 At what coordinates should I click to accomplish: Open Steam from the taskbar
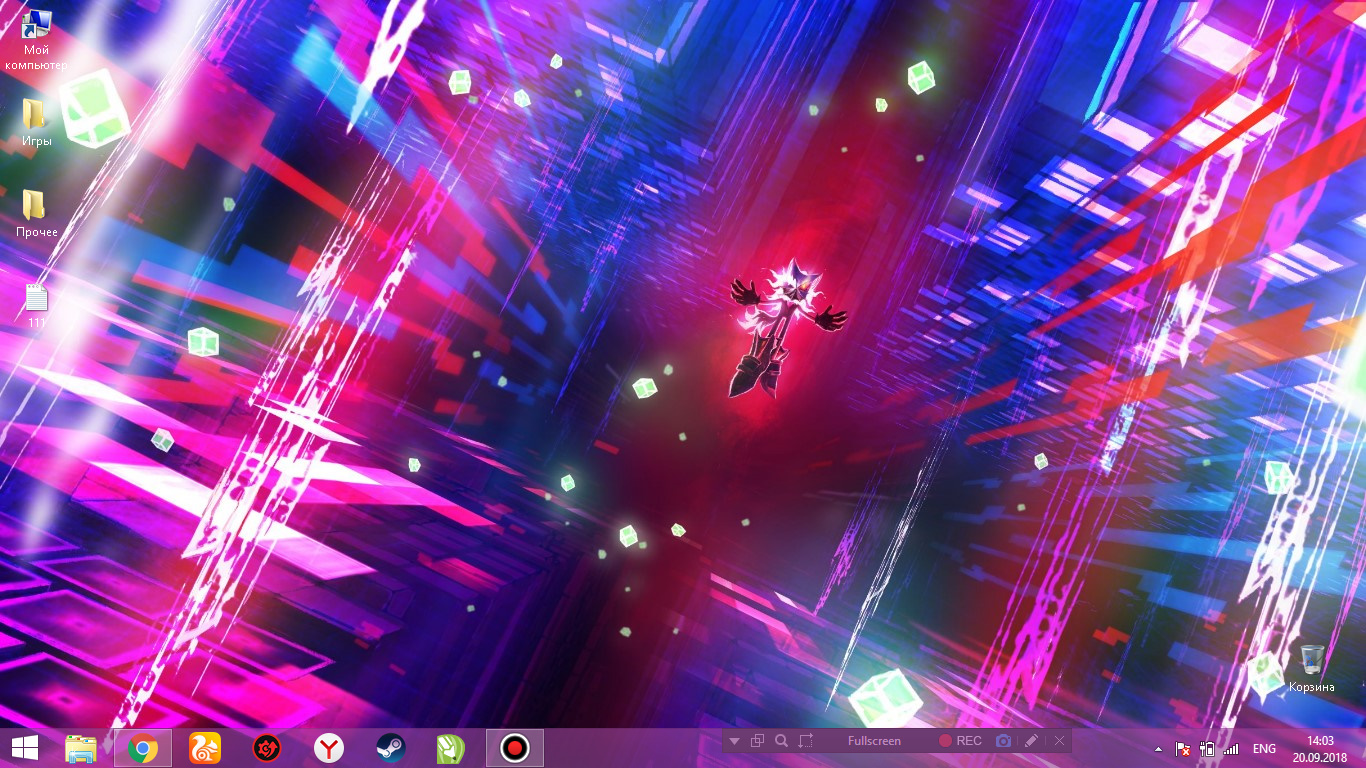tap(390, 748)
